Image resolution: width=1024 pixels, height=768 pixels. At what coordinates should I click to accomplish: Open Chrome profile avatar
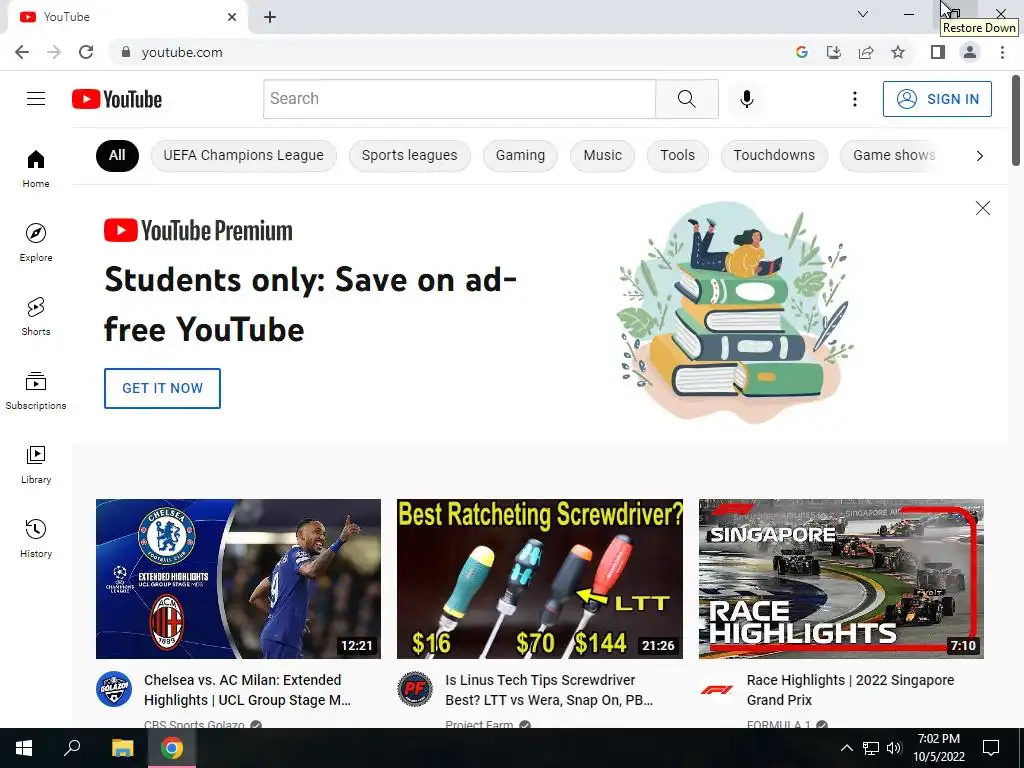click(x=970, y=52)
